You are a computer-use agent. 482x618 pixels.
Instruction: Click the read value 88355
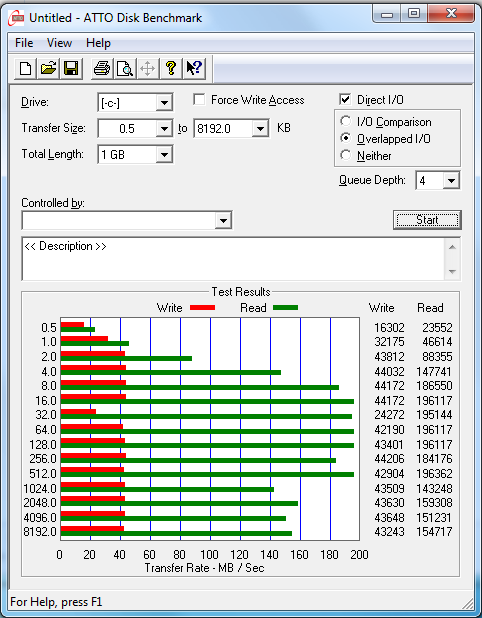437,357
